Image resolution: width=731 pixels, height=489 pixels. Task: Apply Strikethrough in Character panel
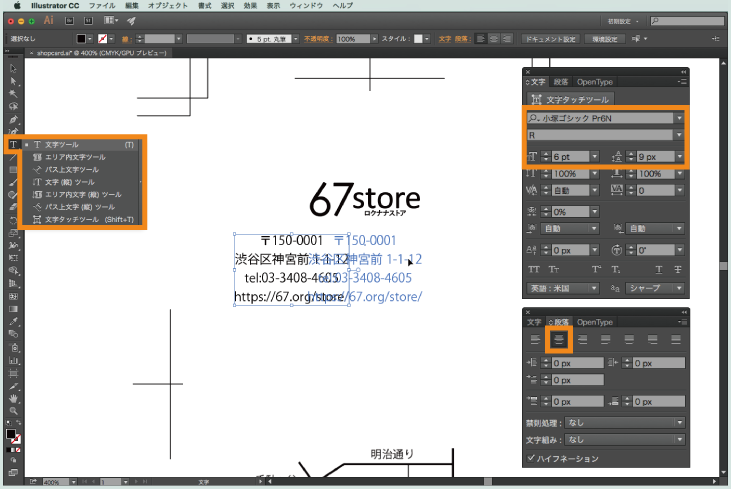[x=678, y=269]
